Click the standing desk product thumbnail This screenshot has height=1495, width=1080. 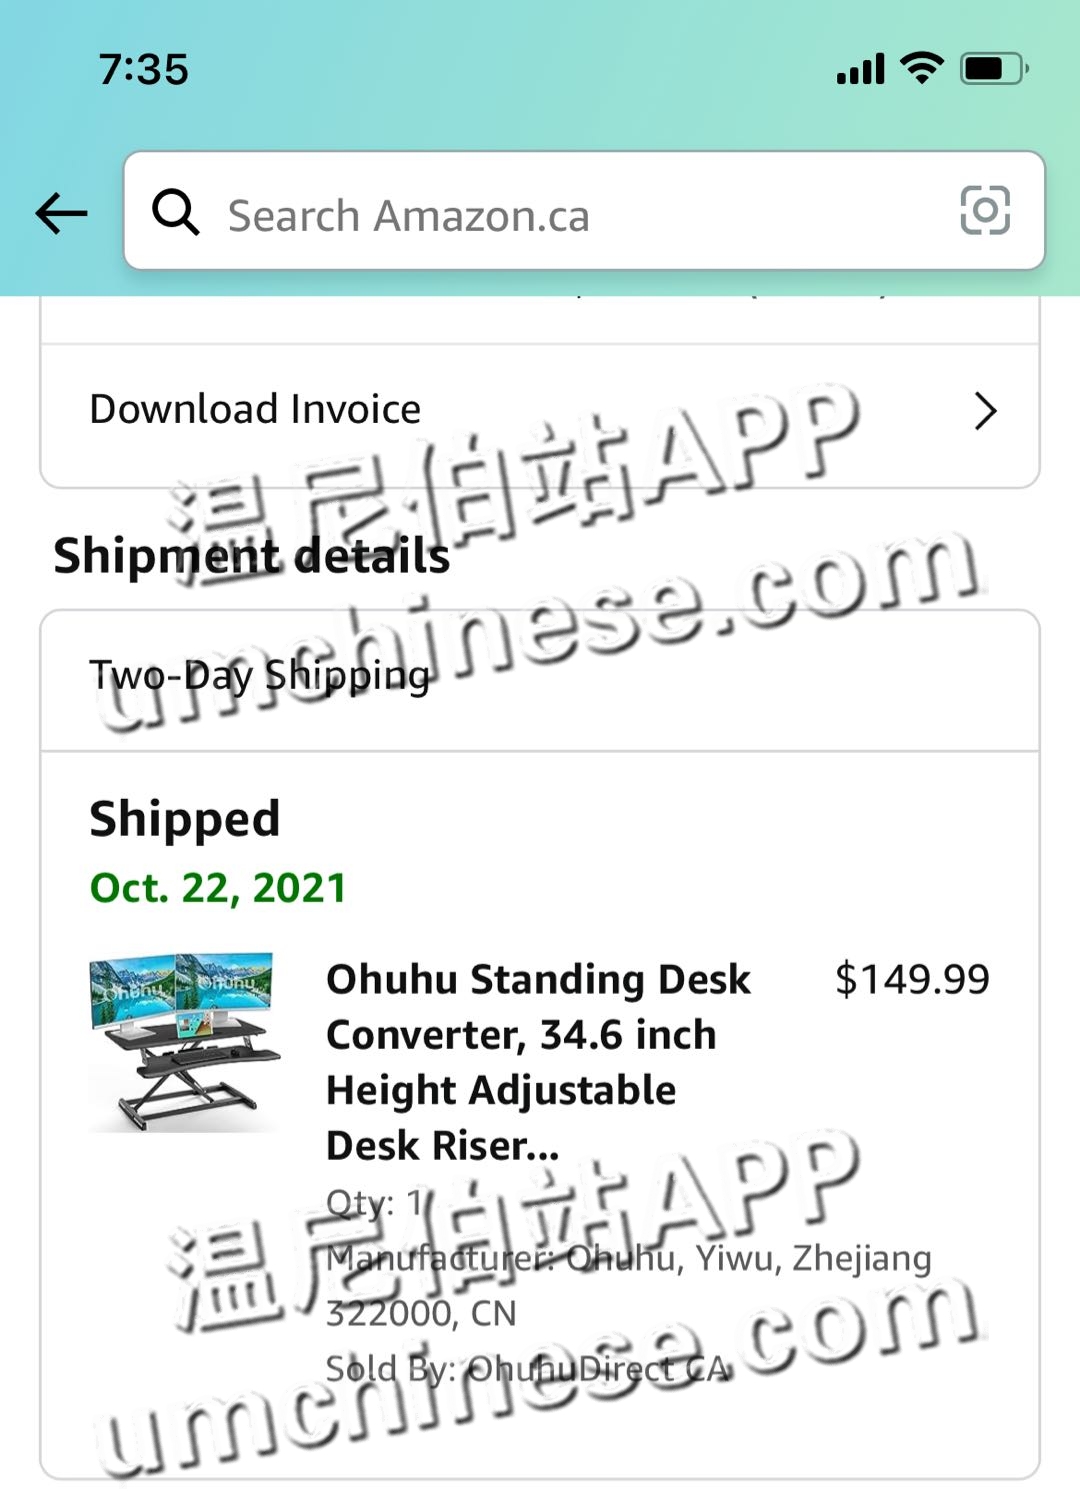click(184, 1041)
